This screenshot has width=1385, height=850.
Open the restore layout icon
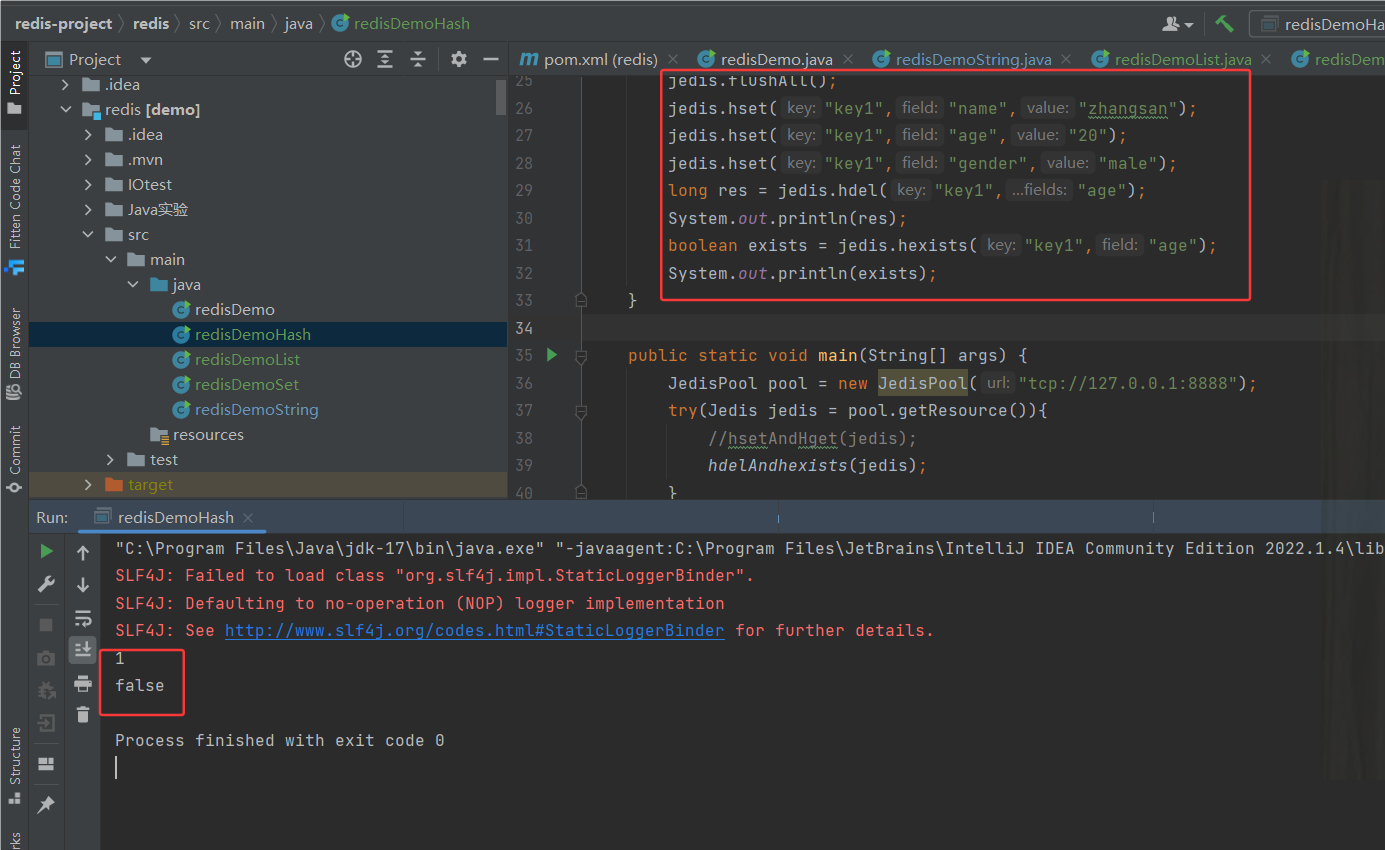coord(46,764)
